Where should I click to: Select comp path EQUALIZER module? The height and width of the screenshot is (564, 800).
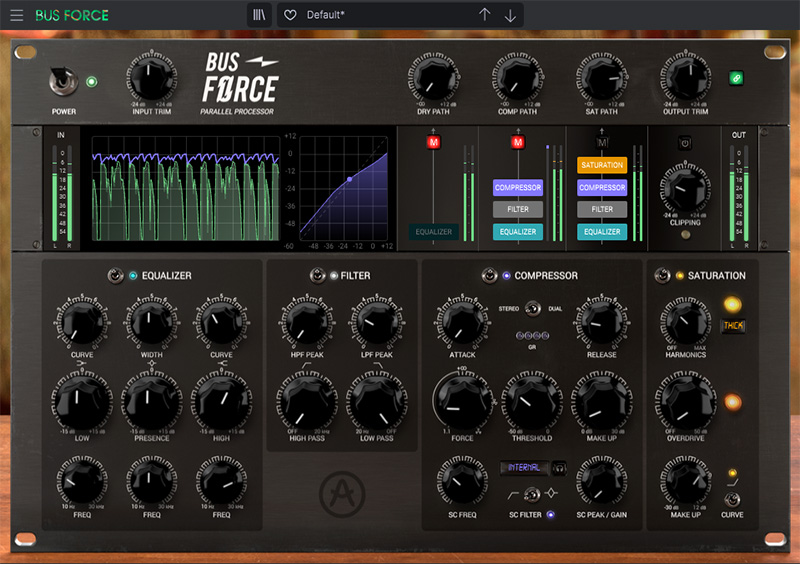click(518, 232)
